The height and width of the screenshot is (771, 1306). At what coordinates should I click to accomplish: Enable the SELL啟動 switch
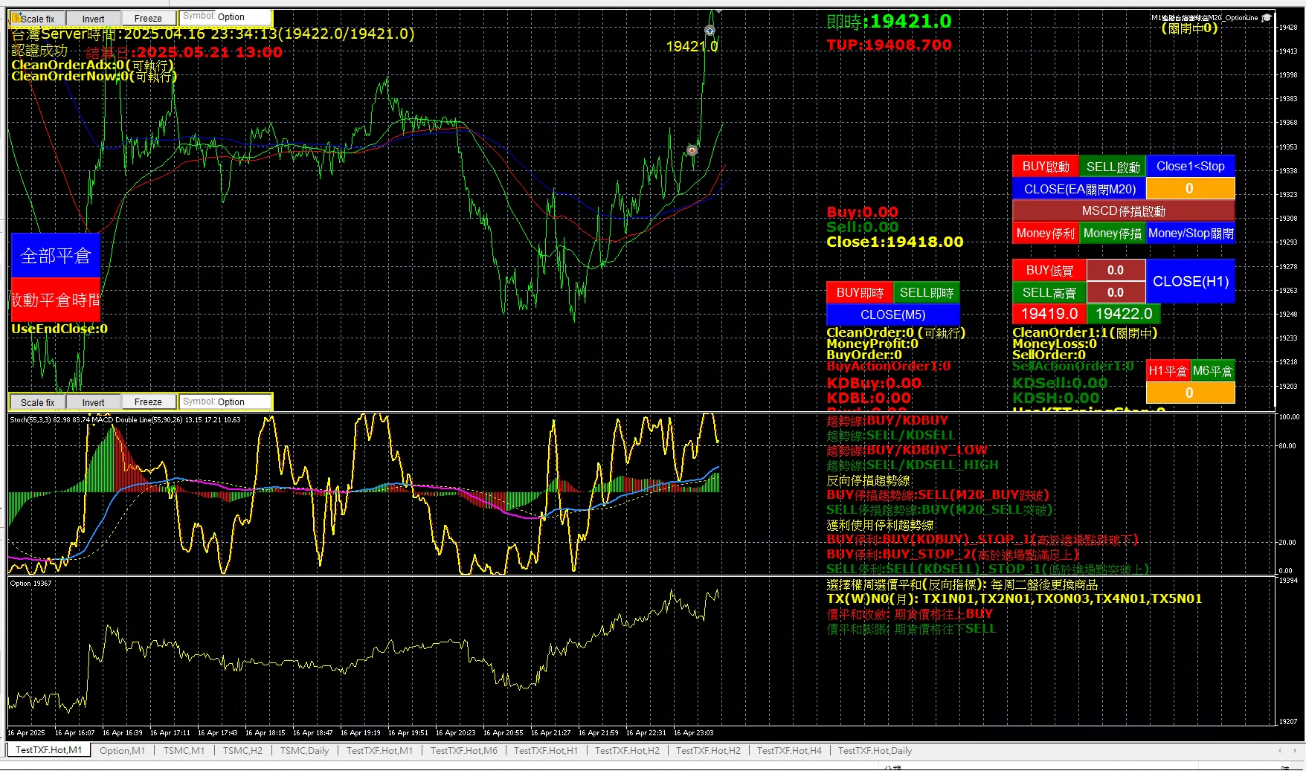pyautogui.click(x=1113, y=166)
